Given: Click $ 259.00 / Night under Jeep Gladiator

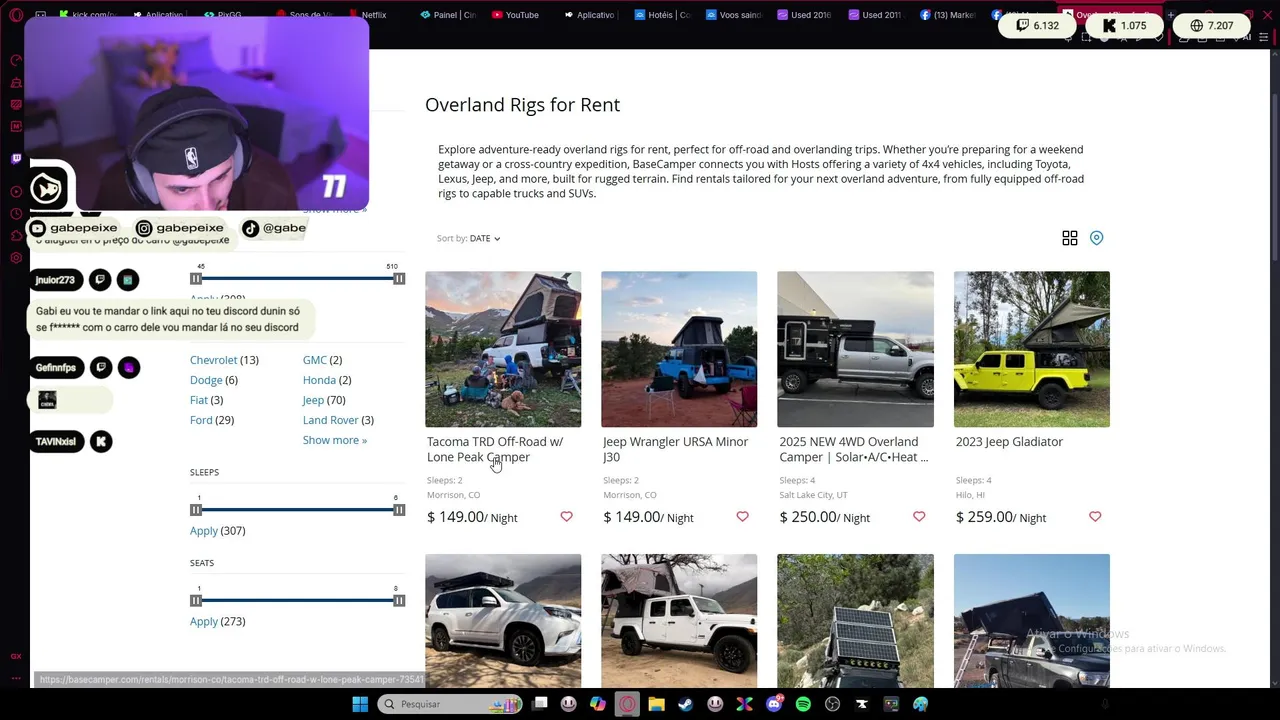Looking at the screenshot, I should coord(1001,517).
